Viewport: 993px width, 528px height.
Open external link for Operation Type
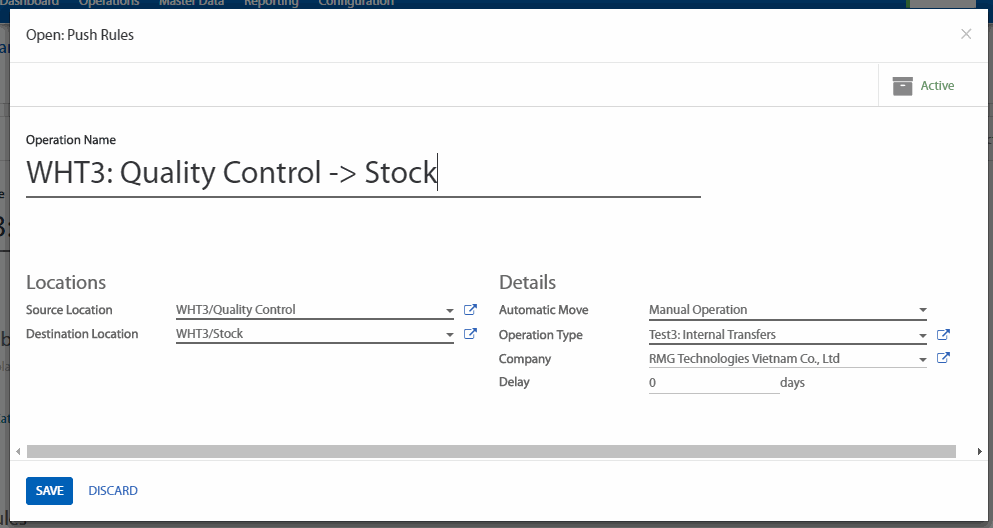point(942,335)
